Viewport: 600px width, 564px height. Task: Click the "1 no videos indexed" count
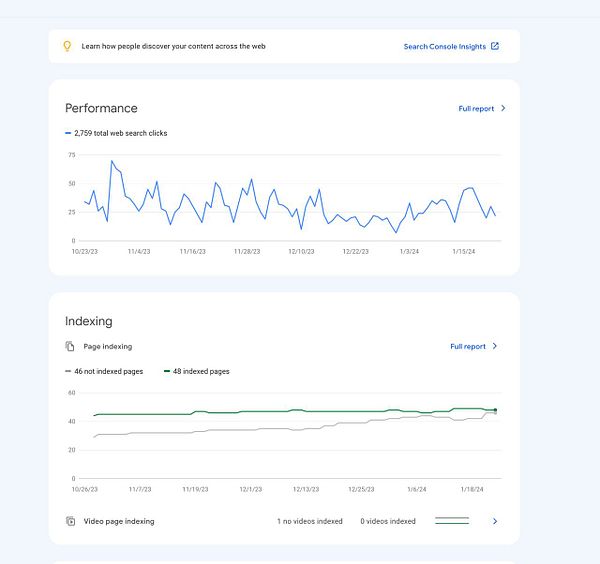pyautogui.click(x=309, y=521)
